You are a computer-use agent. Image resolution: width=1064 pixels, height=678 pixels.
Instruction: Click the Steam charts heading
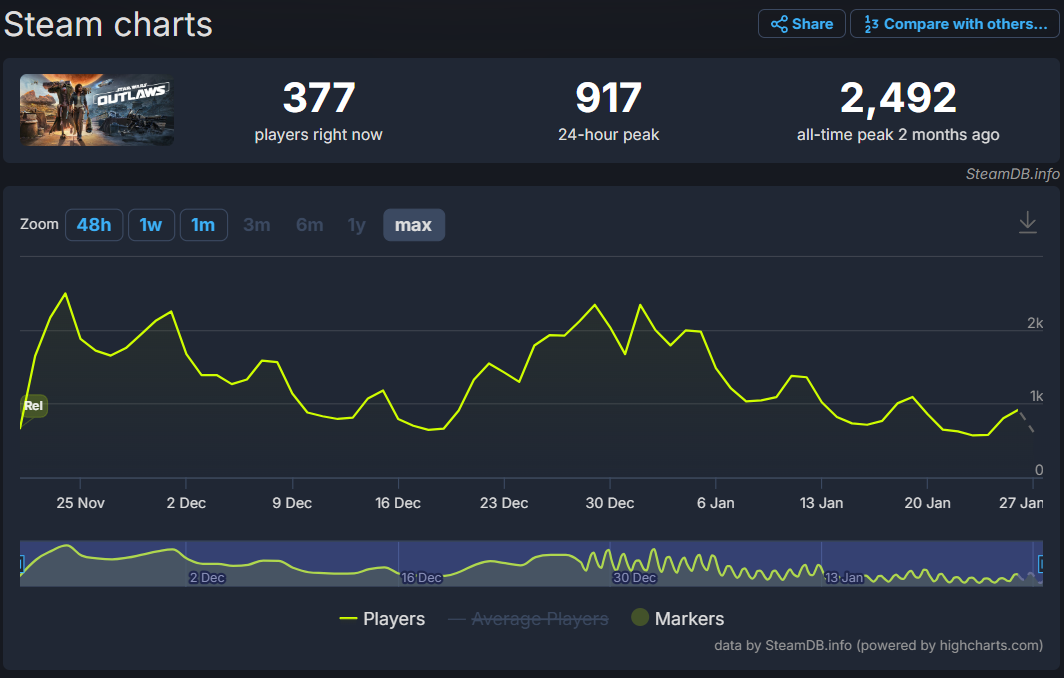108,24
